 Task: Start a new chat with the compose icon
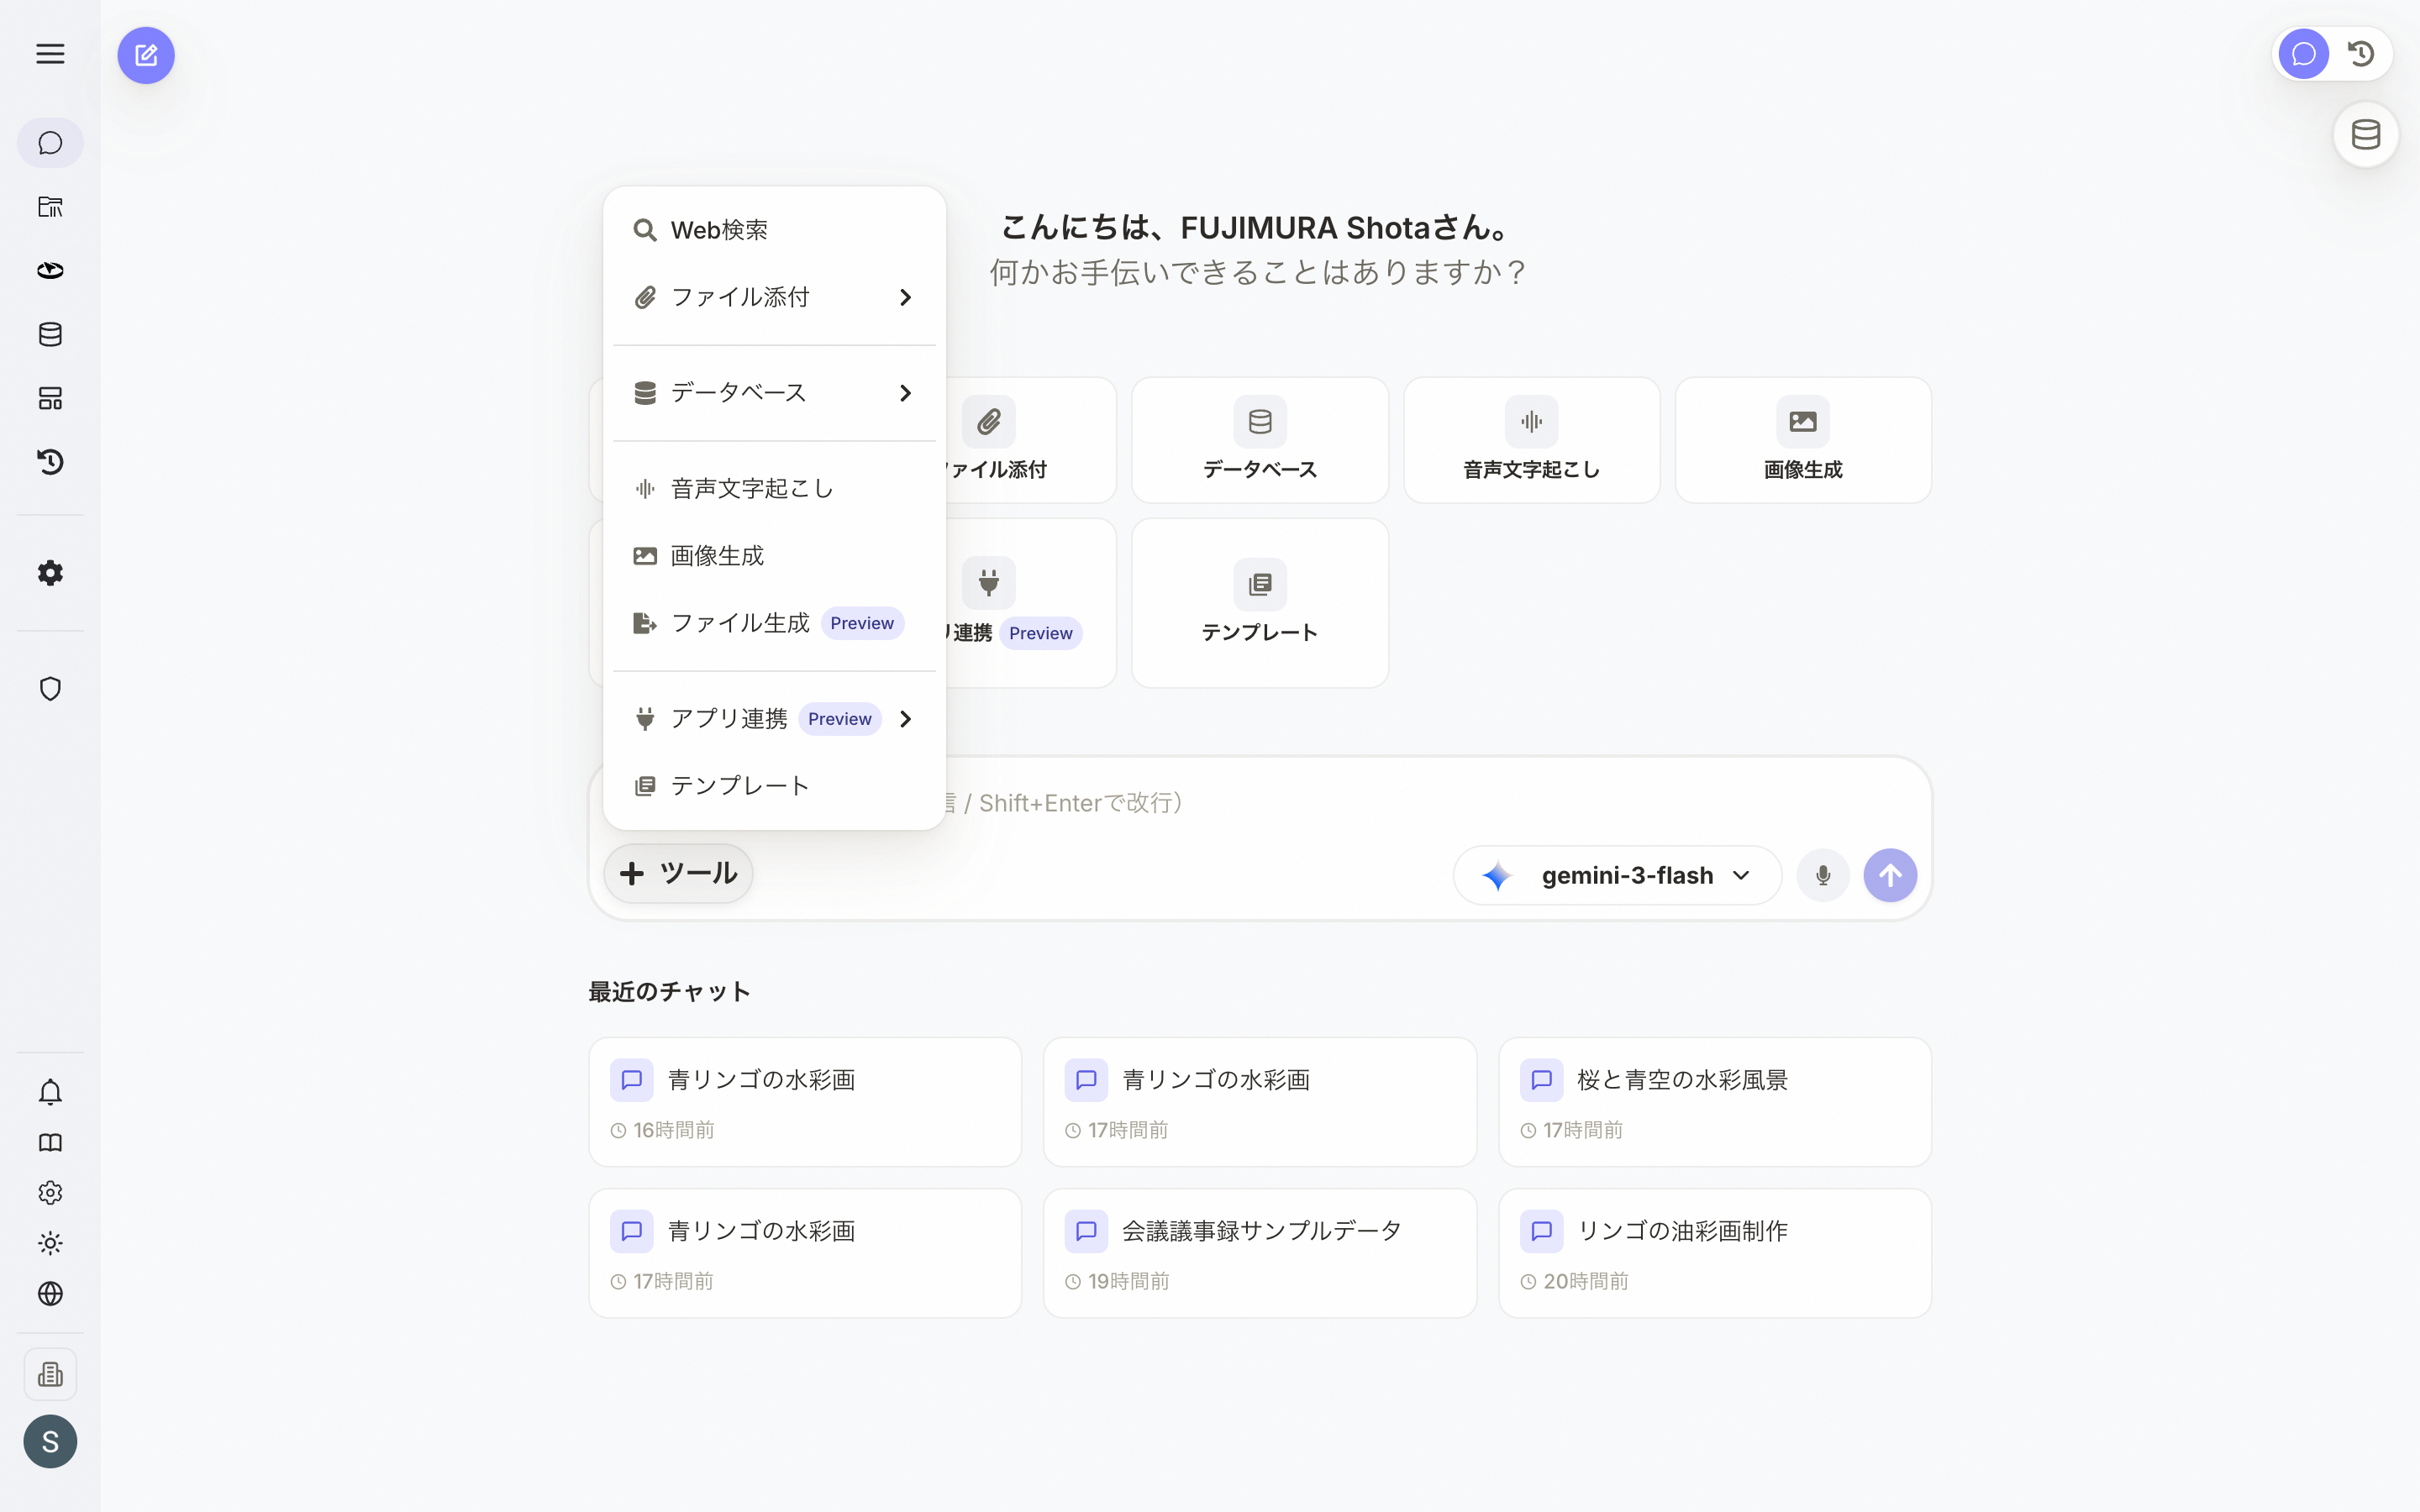point(146,55)
